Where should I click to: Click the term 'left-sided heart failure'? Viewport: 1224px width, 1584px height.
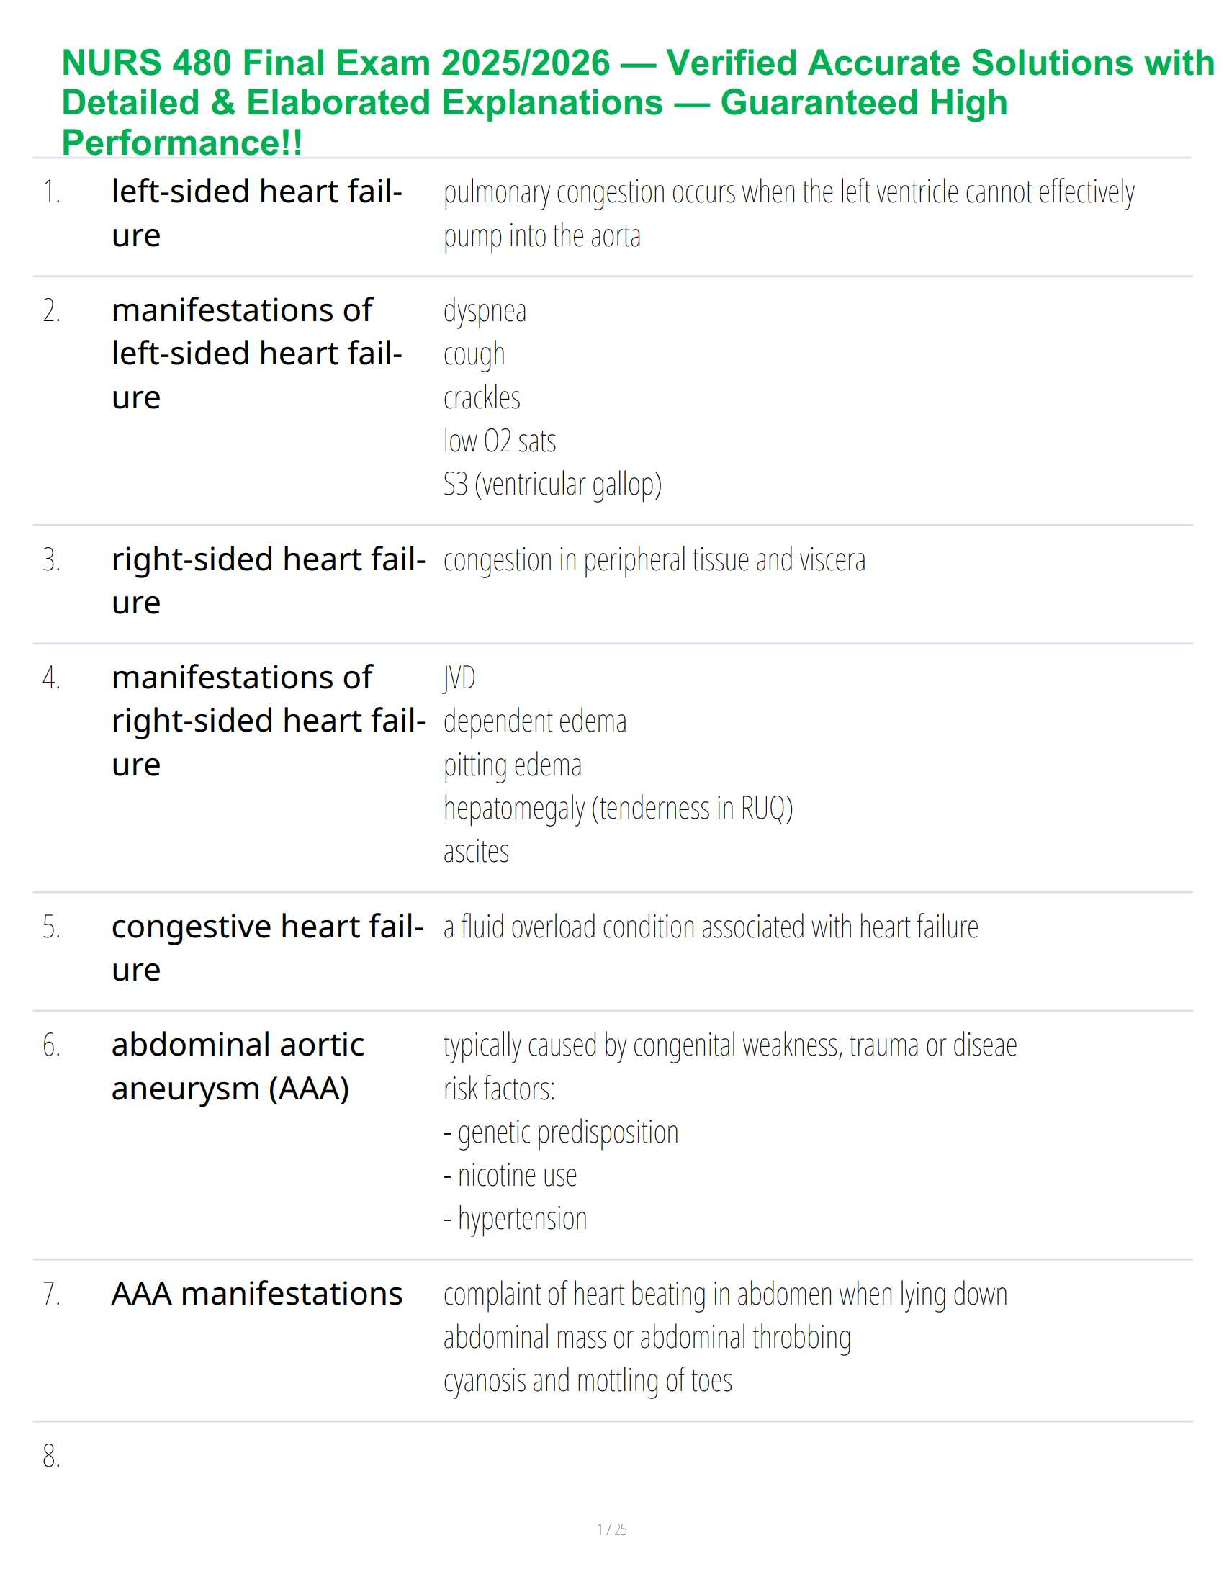257,212
